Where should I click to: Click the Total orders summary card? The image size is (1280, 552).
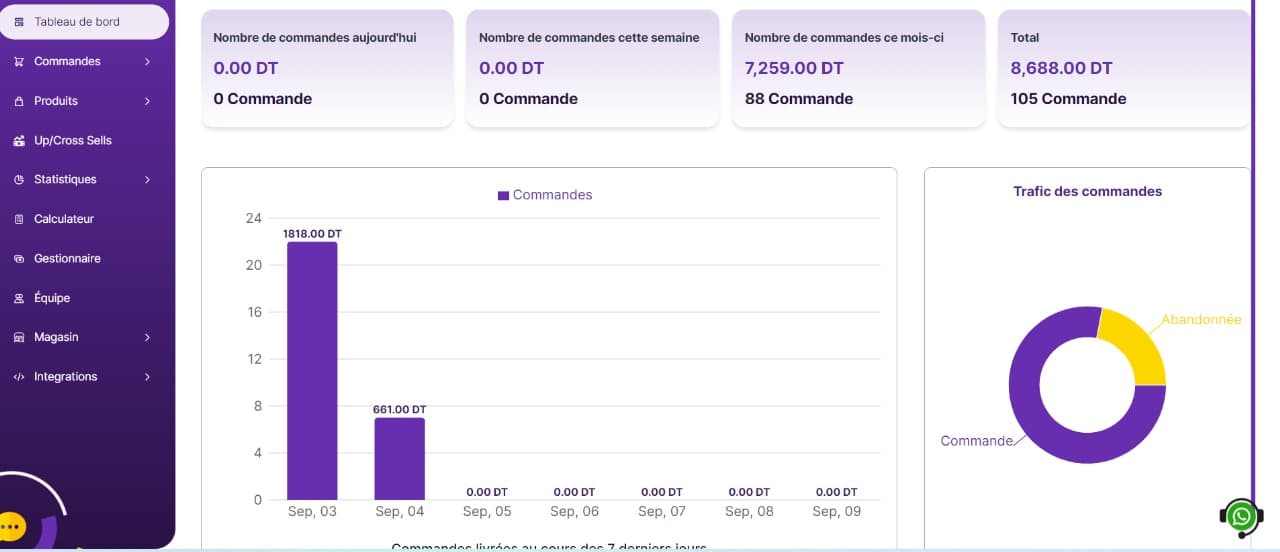pyautogui.click(x=1123, y=68)
